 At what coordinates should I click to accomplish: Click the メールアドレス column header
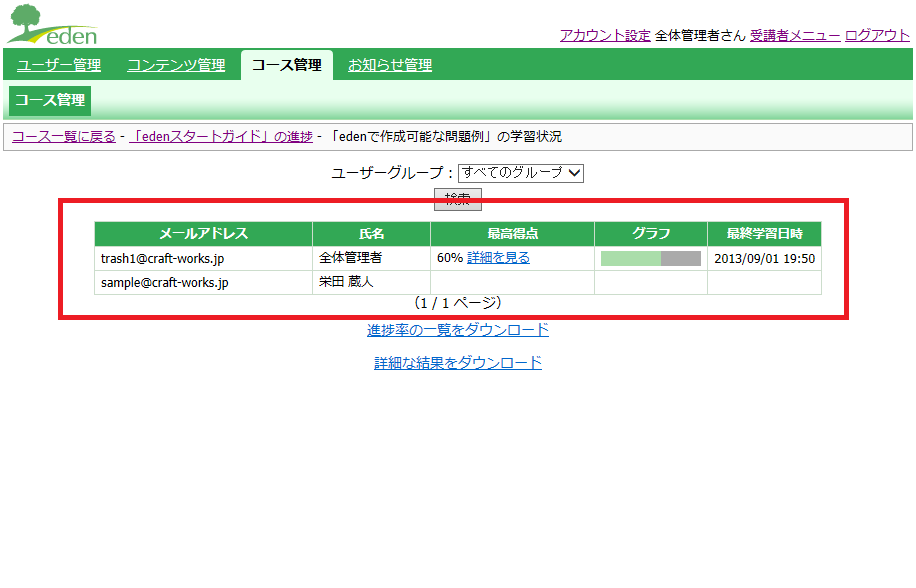[203, 234]
